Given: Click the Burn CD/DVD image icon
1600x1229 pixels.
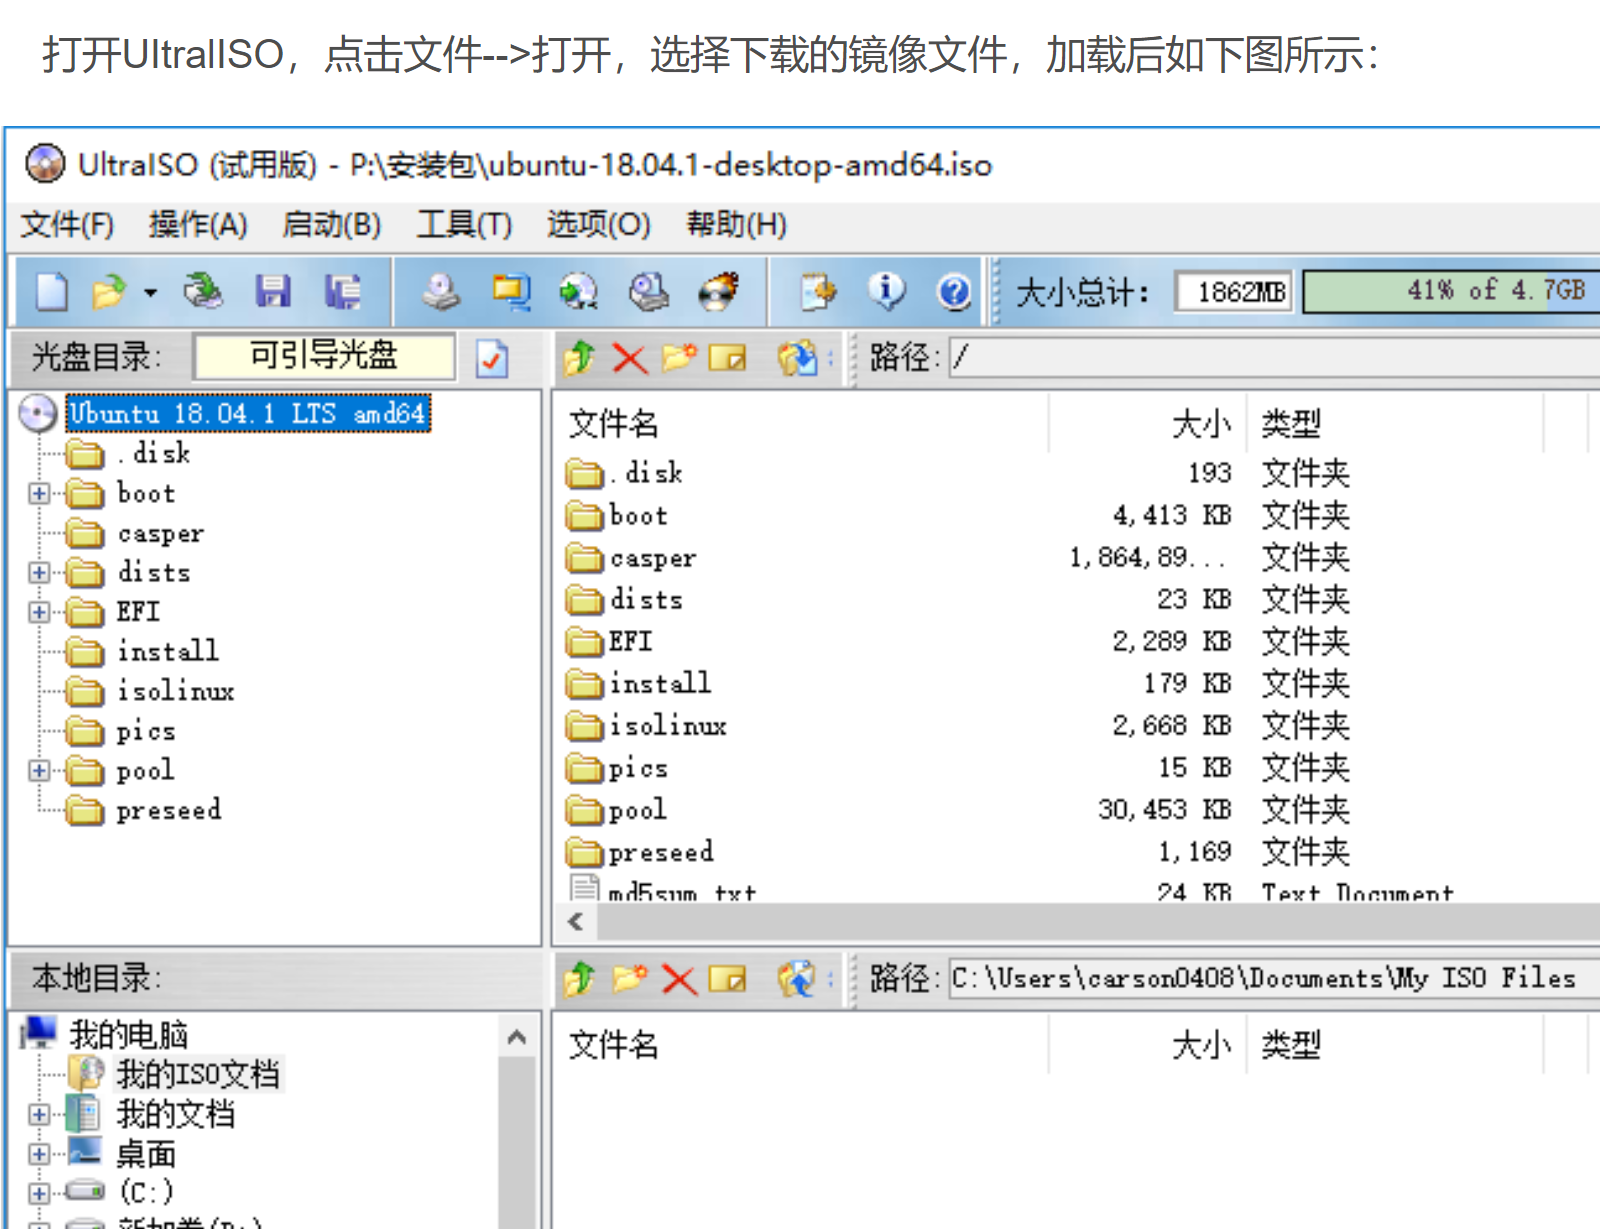Looking at the screenshot, I should (x=718, y=291).
